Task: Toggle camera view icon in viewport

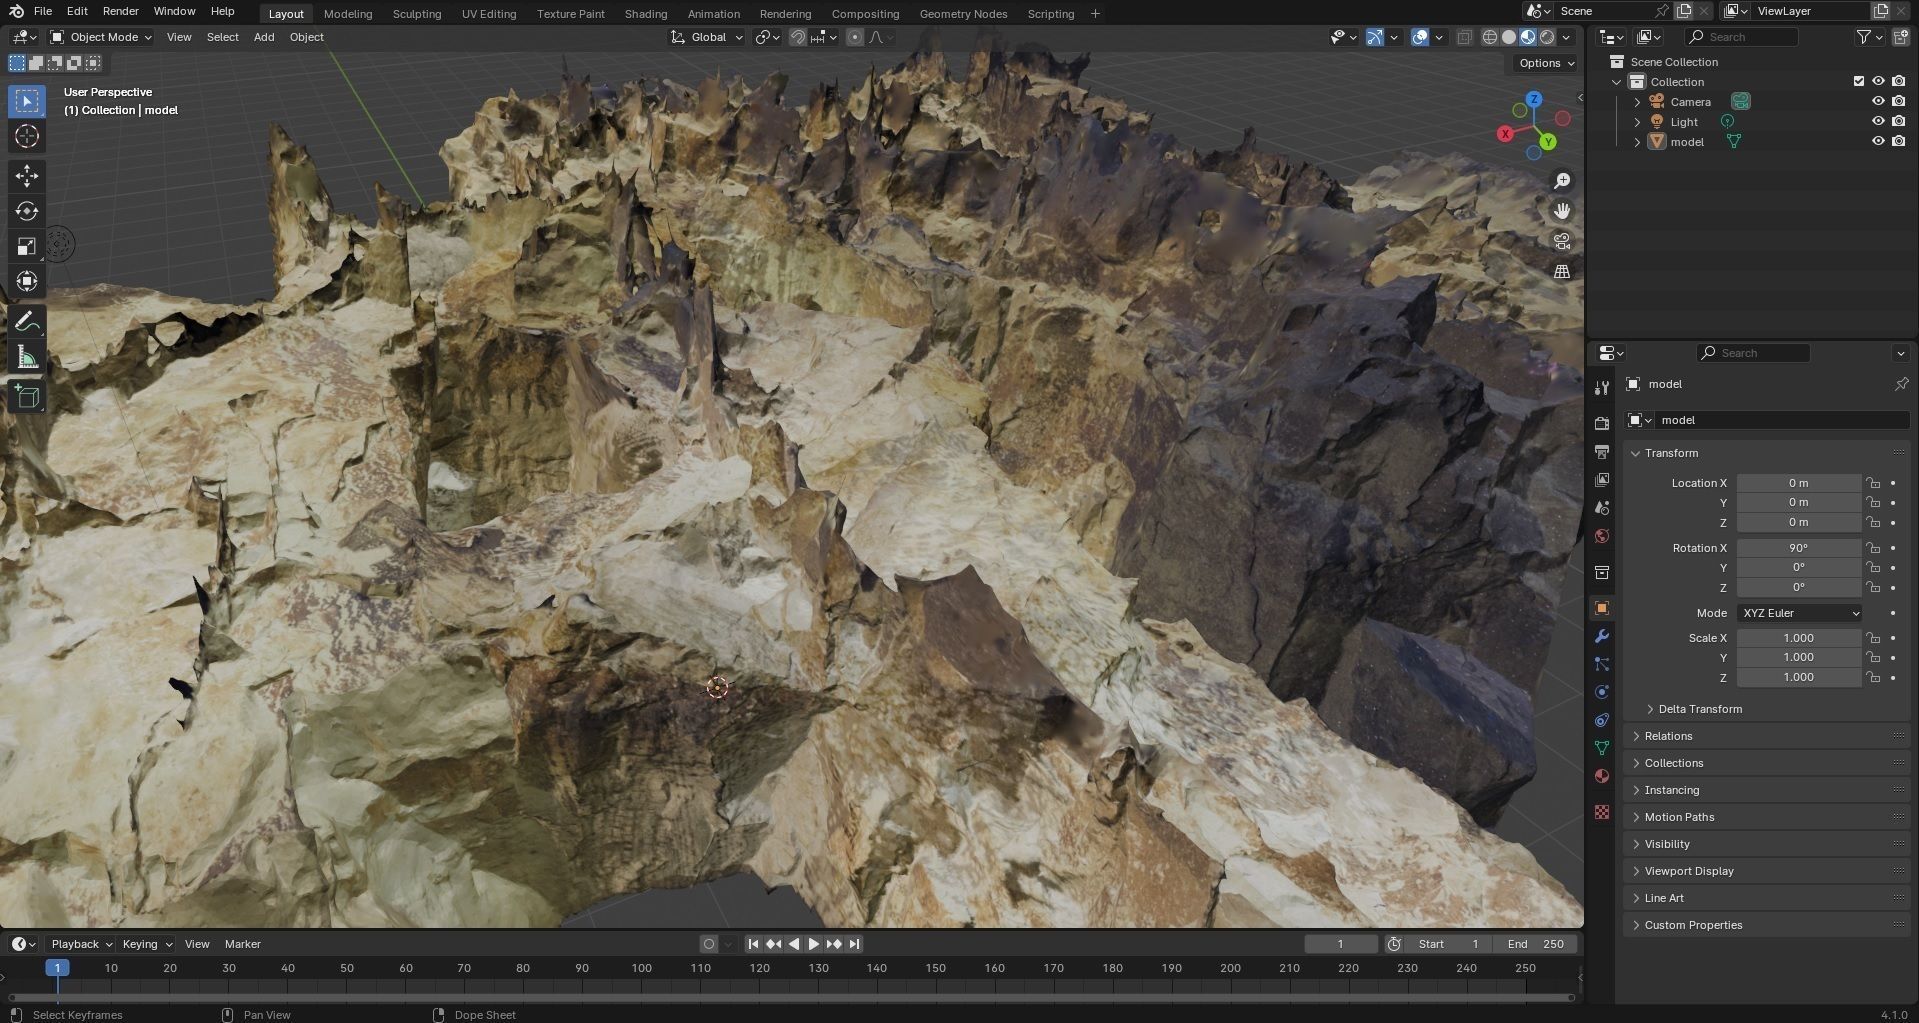Action: 1562,241
